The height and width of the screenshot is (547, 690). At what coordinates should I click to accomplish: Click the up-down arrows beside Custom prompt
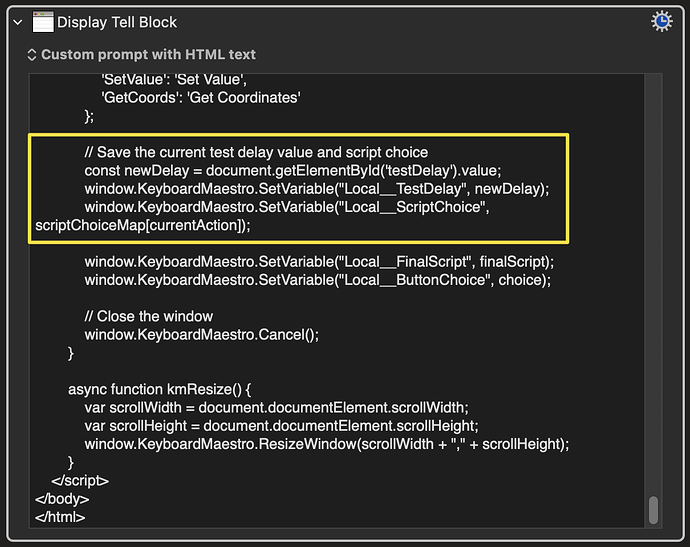click(x=32, y=55)
